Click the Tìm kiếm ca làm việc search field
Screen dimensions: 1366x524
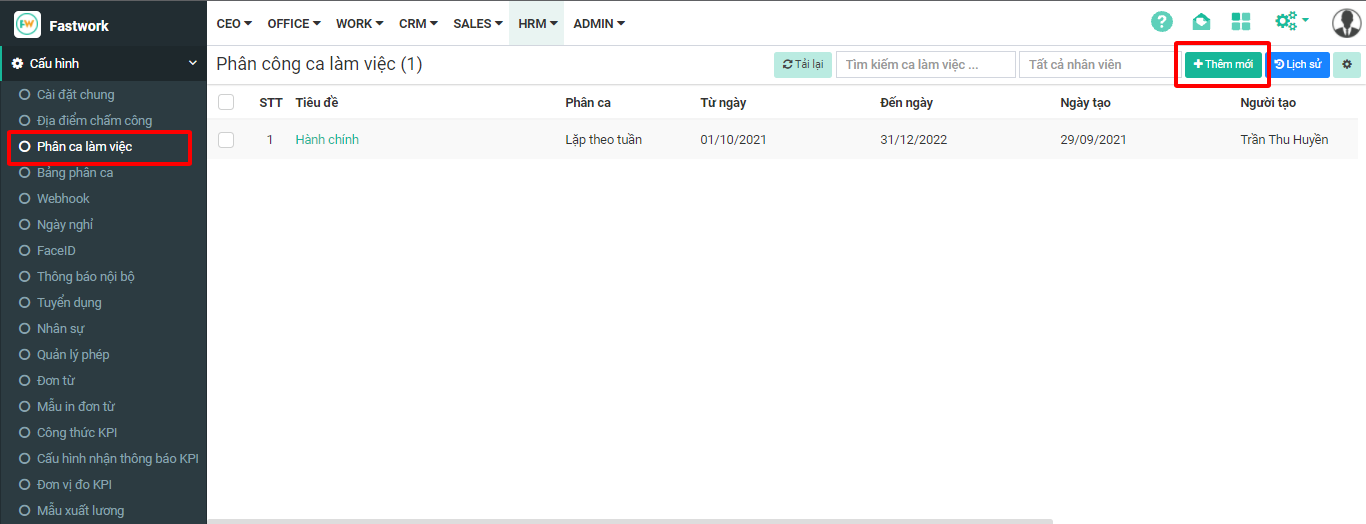point(925,65)
